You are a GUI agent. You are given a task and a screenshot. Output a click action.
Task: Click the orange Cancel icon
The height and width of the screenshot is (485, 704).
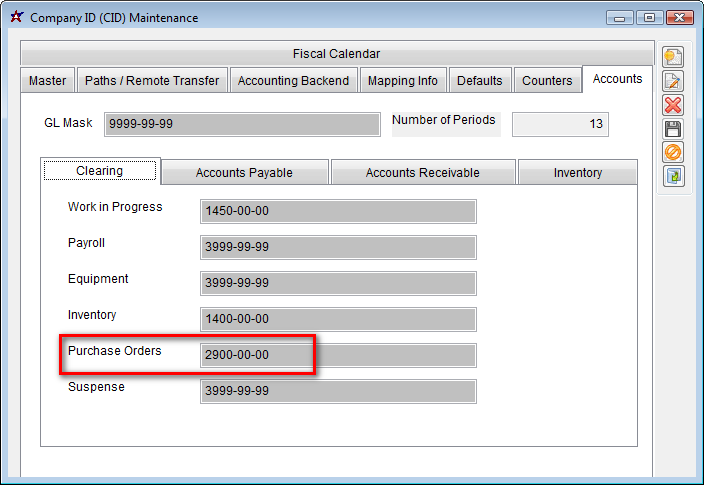[x=673, y=152]
